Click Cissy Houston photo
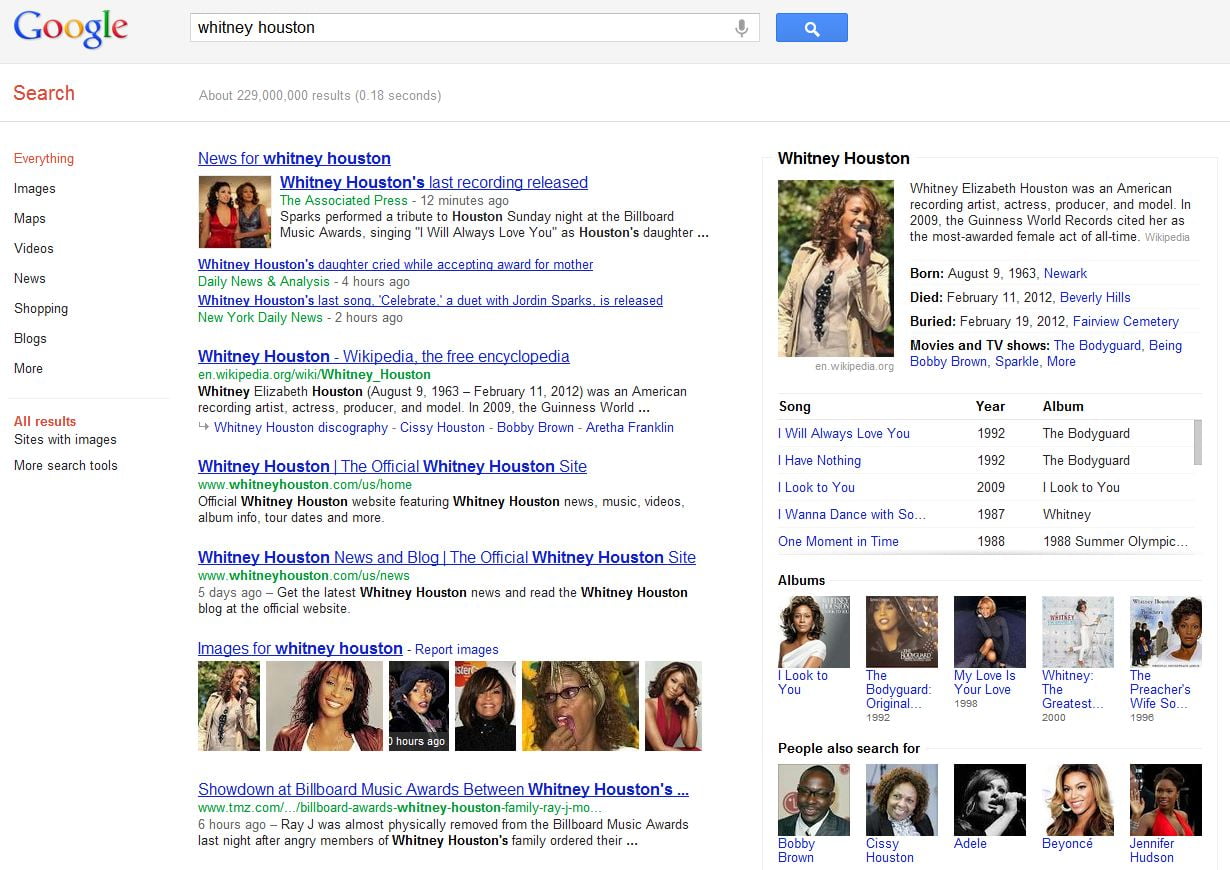Image resolution: width=1230 pixels, height=870 pixels. (902, 800)
